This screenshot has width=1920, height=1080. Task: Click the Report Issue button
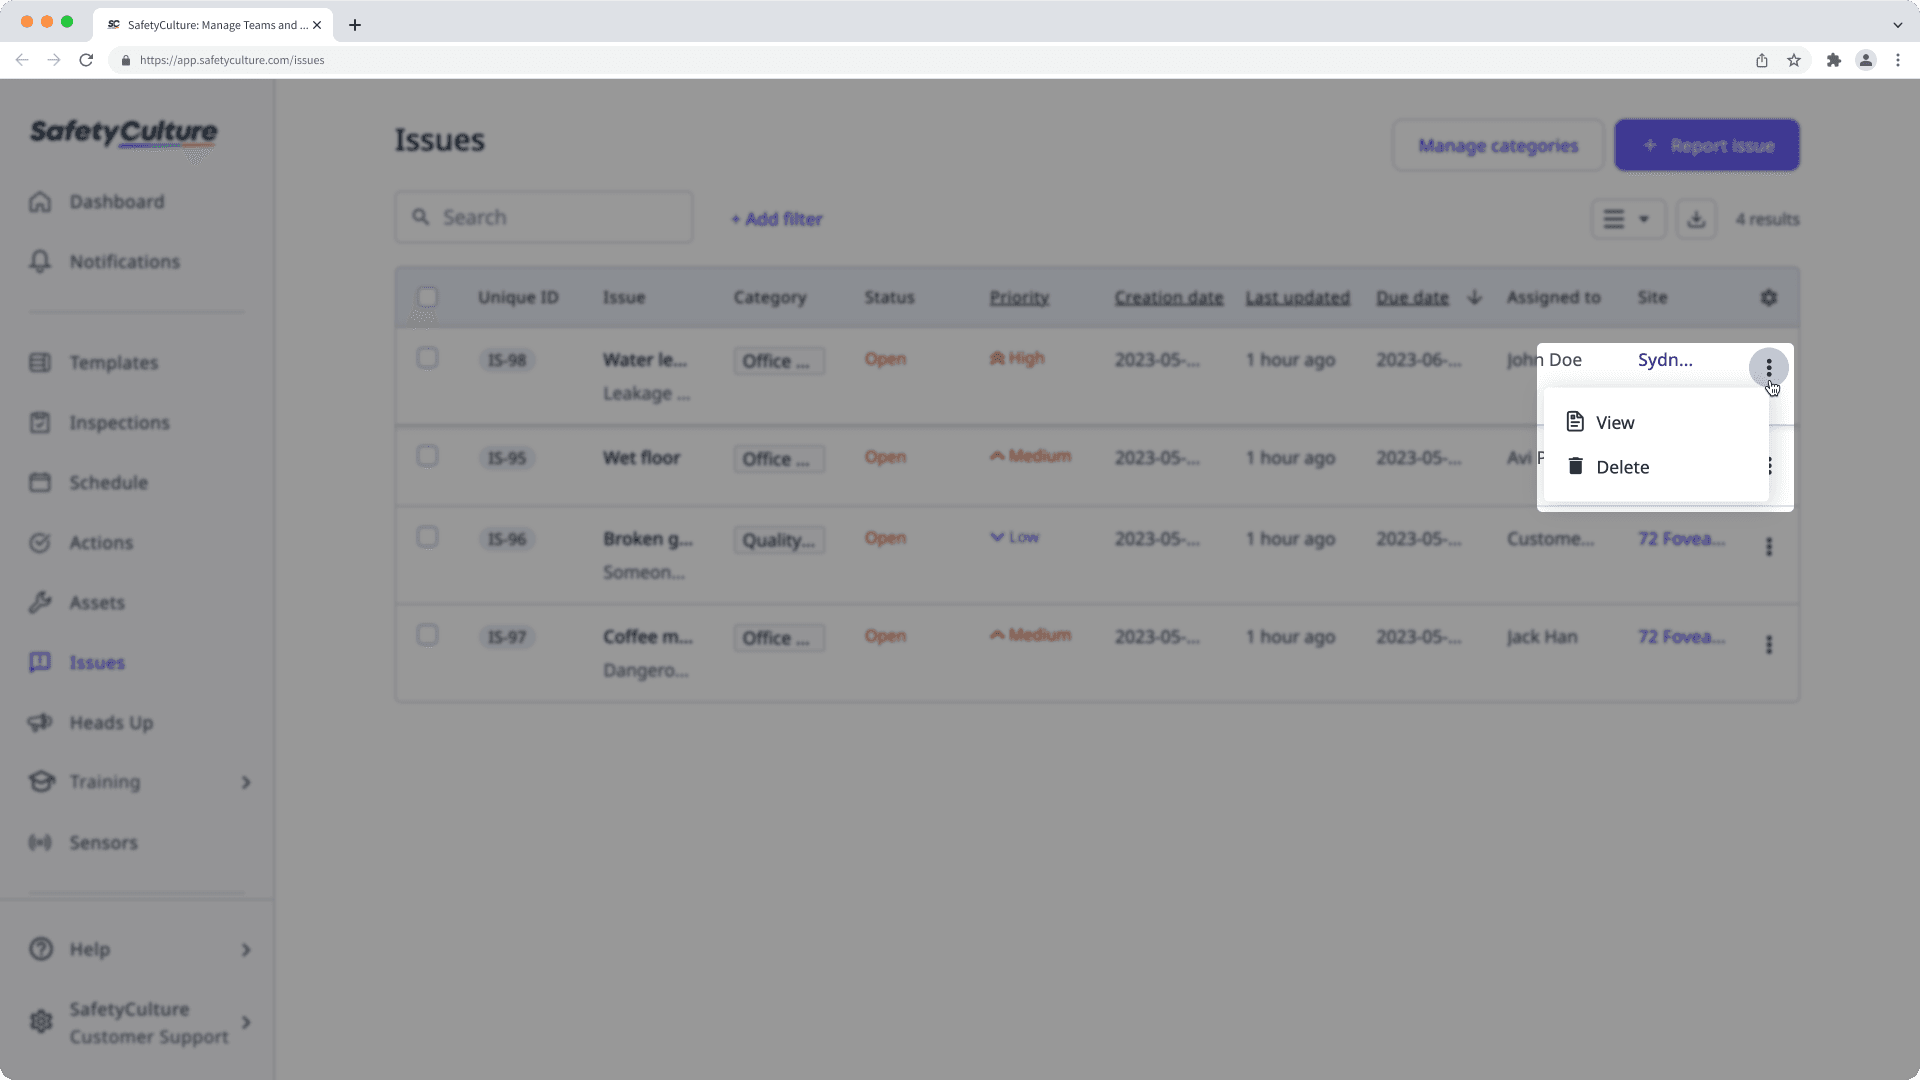pos(1706,145)
